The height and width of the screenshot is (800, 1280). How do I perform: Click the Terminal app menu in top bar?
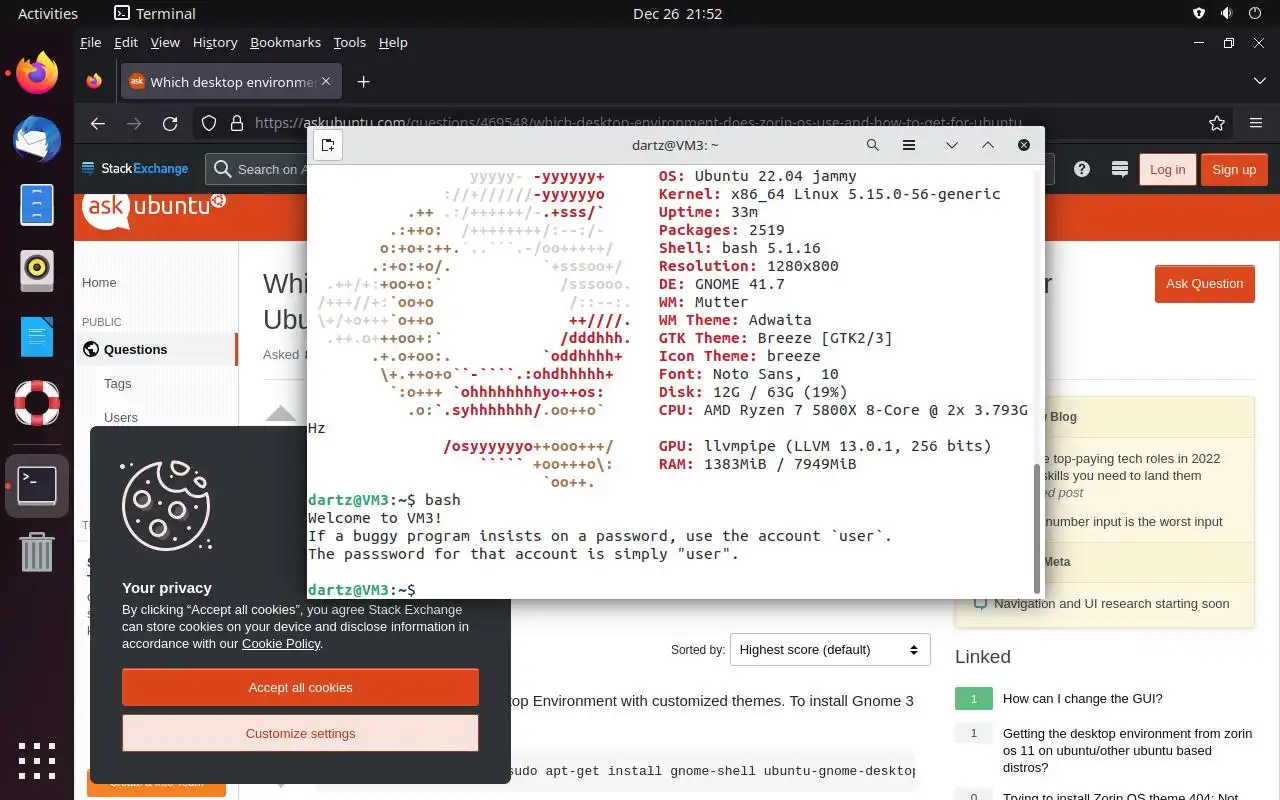tap(155, 14)
